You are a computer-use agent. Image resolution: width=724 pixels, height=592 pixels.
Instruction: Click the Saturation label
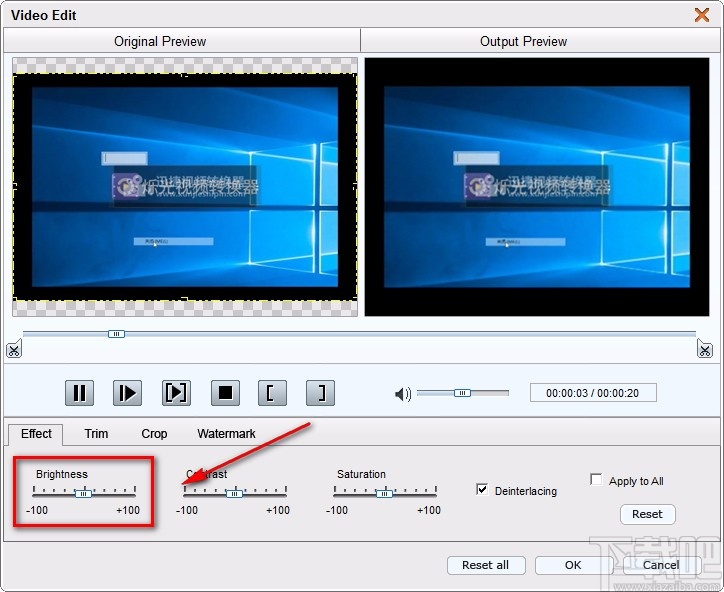[361, 474]
